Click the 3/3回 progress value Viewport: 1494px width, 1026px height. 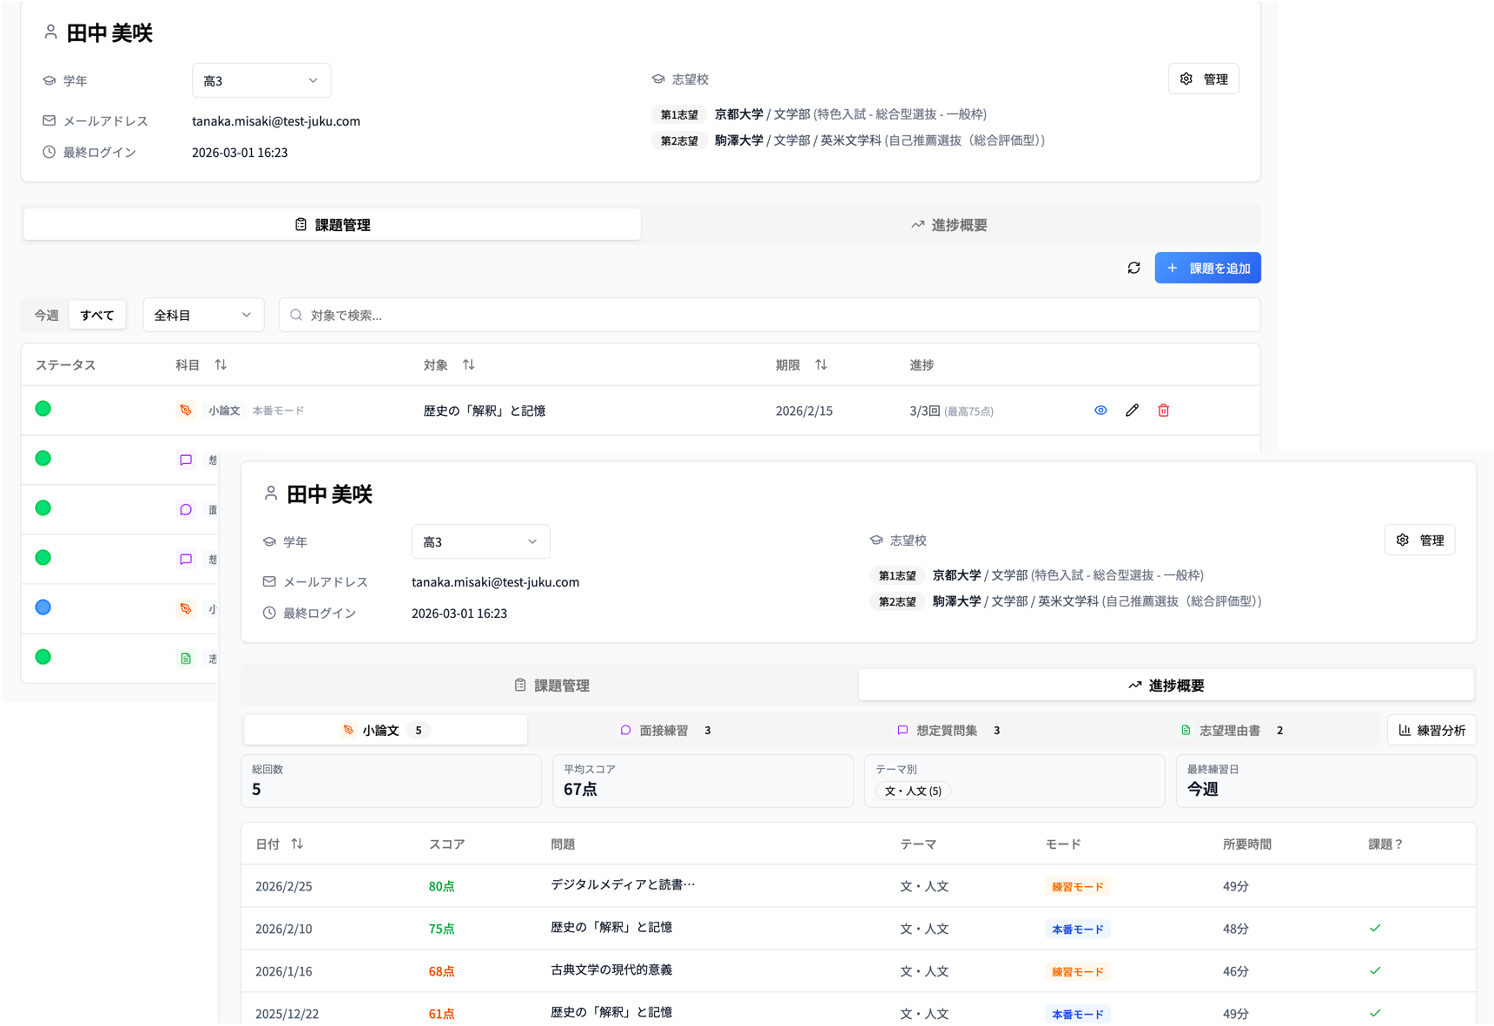point(925,411)
